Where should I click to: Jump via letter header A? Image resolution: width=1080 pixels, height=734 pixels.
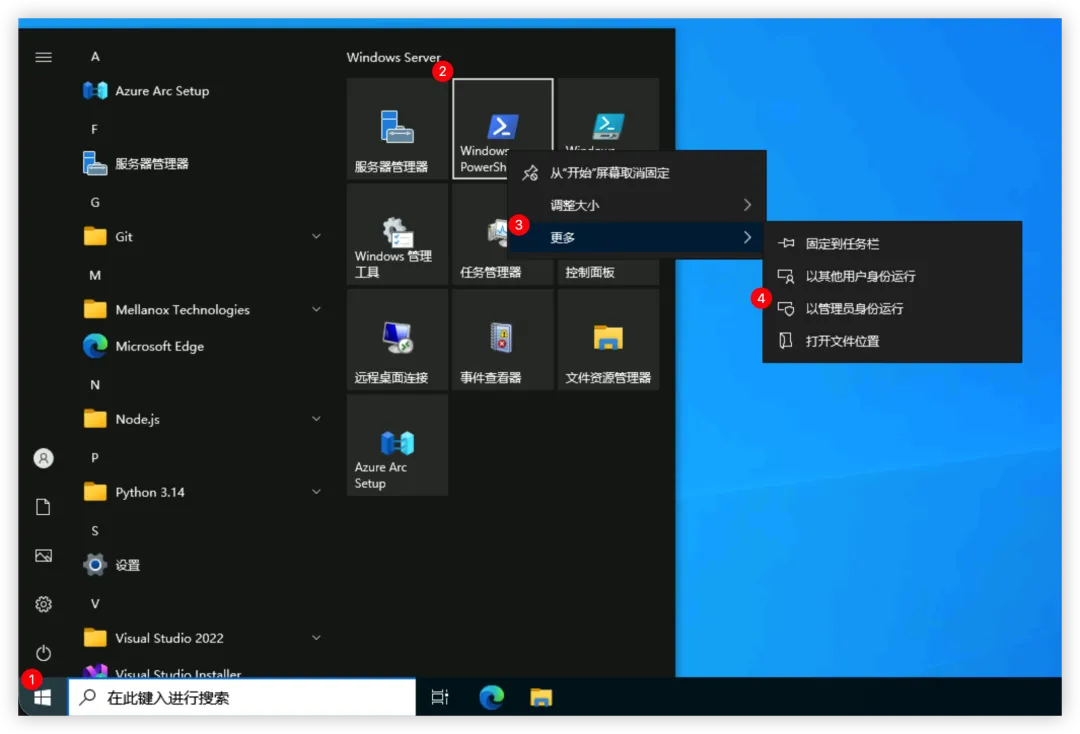(x=95, y=56)
